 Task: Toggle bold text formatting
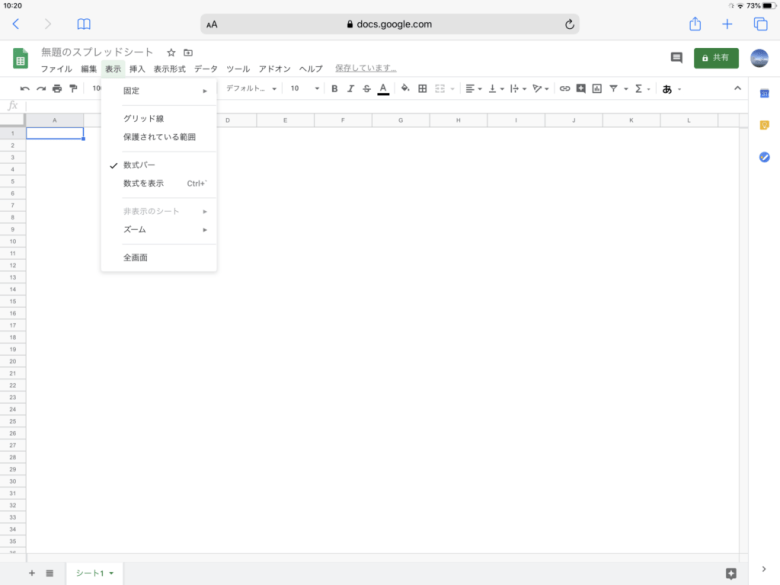click(x=335, y=89)
